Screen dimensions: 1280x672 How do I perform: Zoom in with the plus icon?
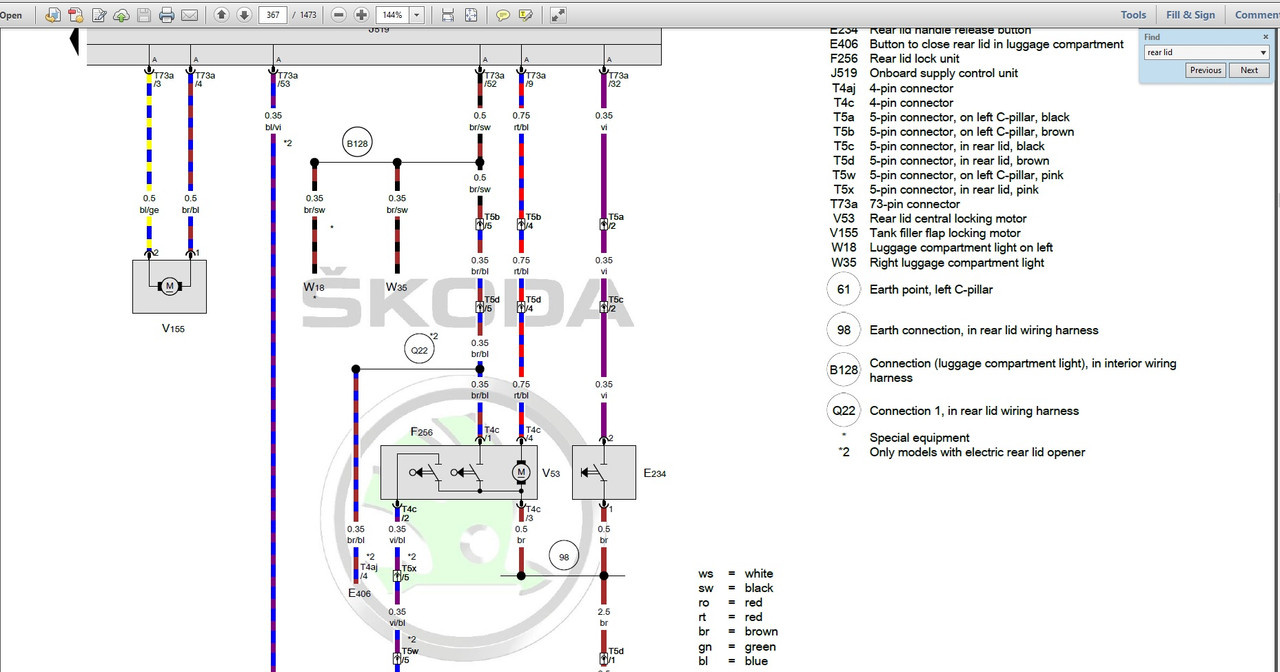360,15
